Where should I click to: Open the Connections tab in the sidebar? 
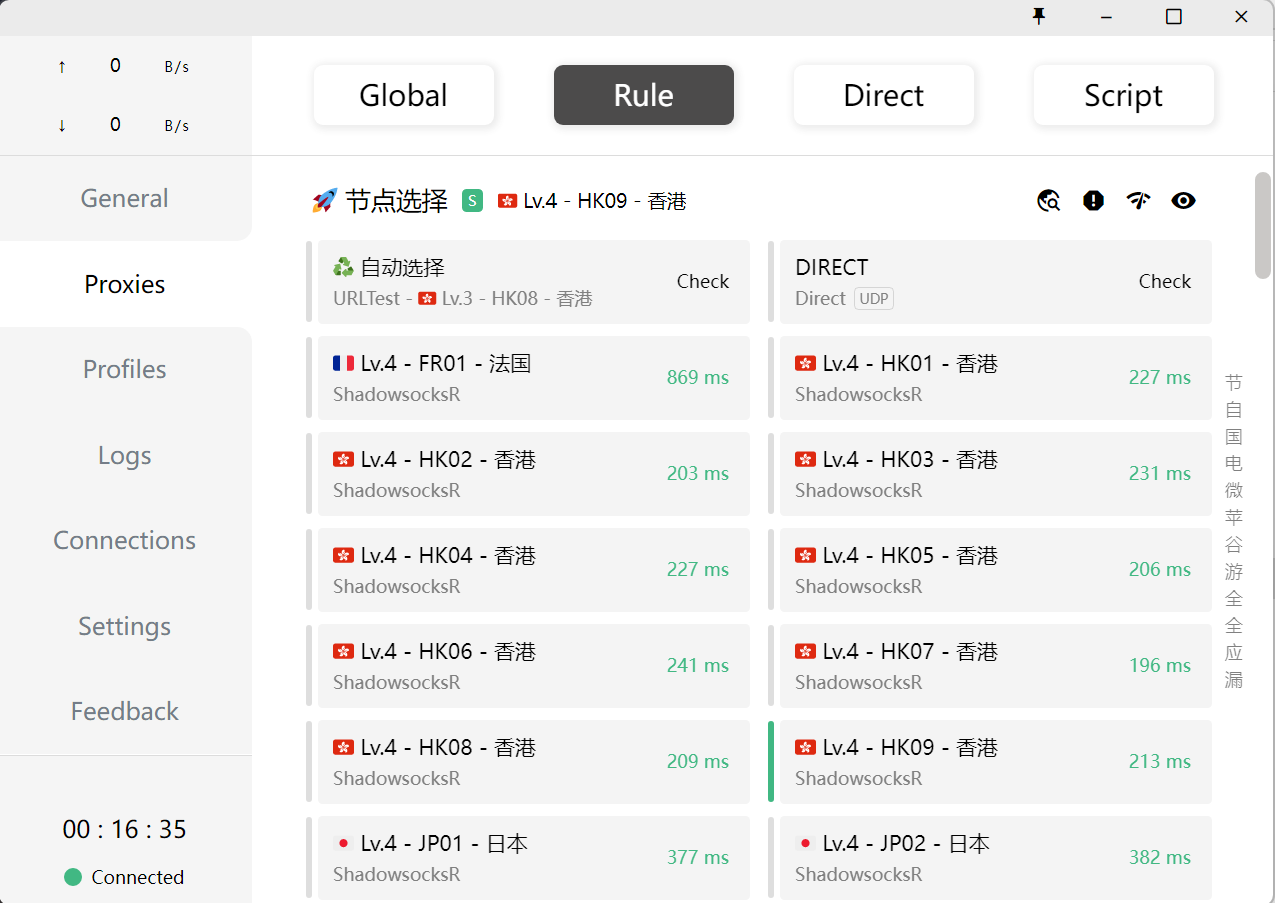(125, 540)
